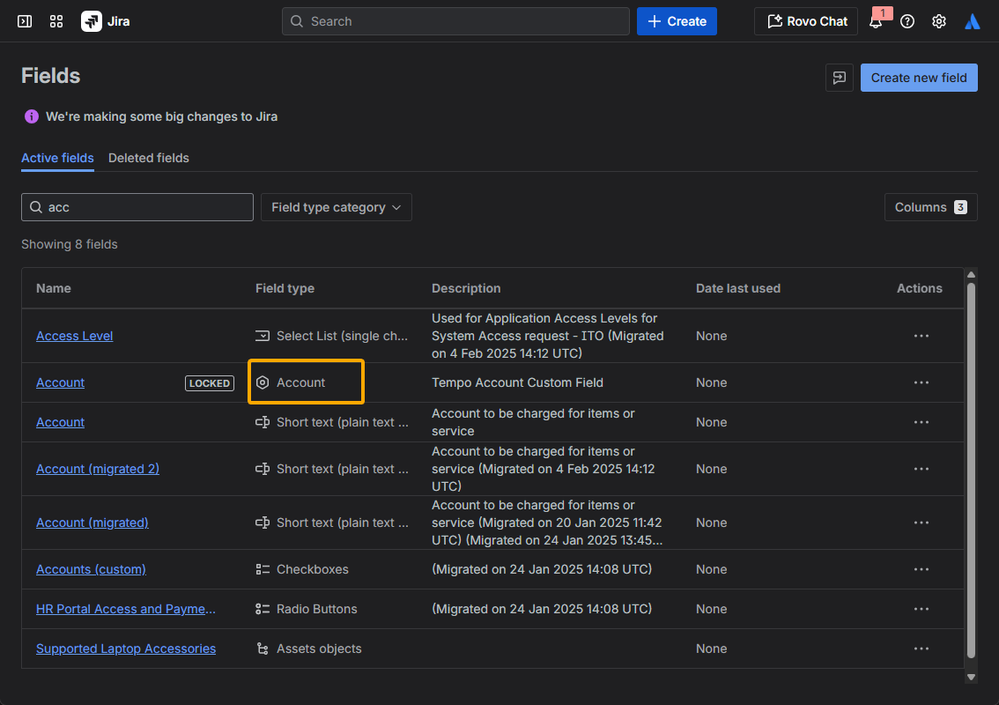Expand the Field type category dropdown
This screenshot has height=705, width=999.
(336, 207)
